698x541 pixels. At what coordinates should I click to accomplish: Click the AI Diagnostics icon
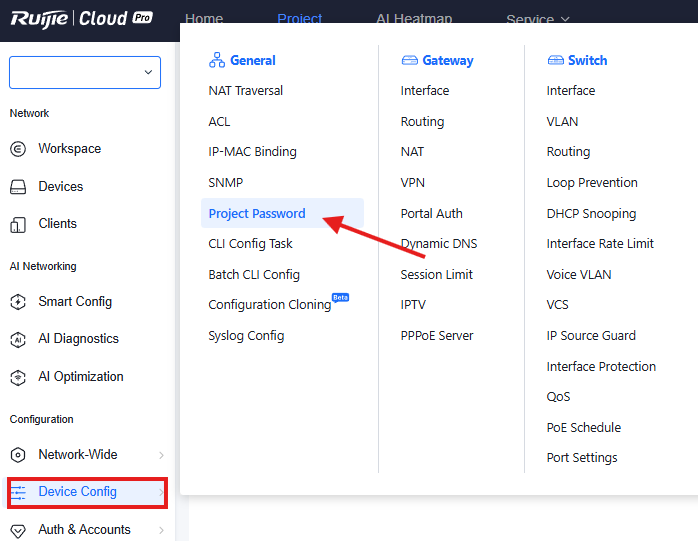18,339
